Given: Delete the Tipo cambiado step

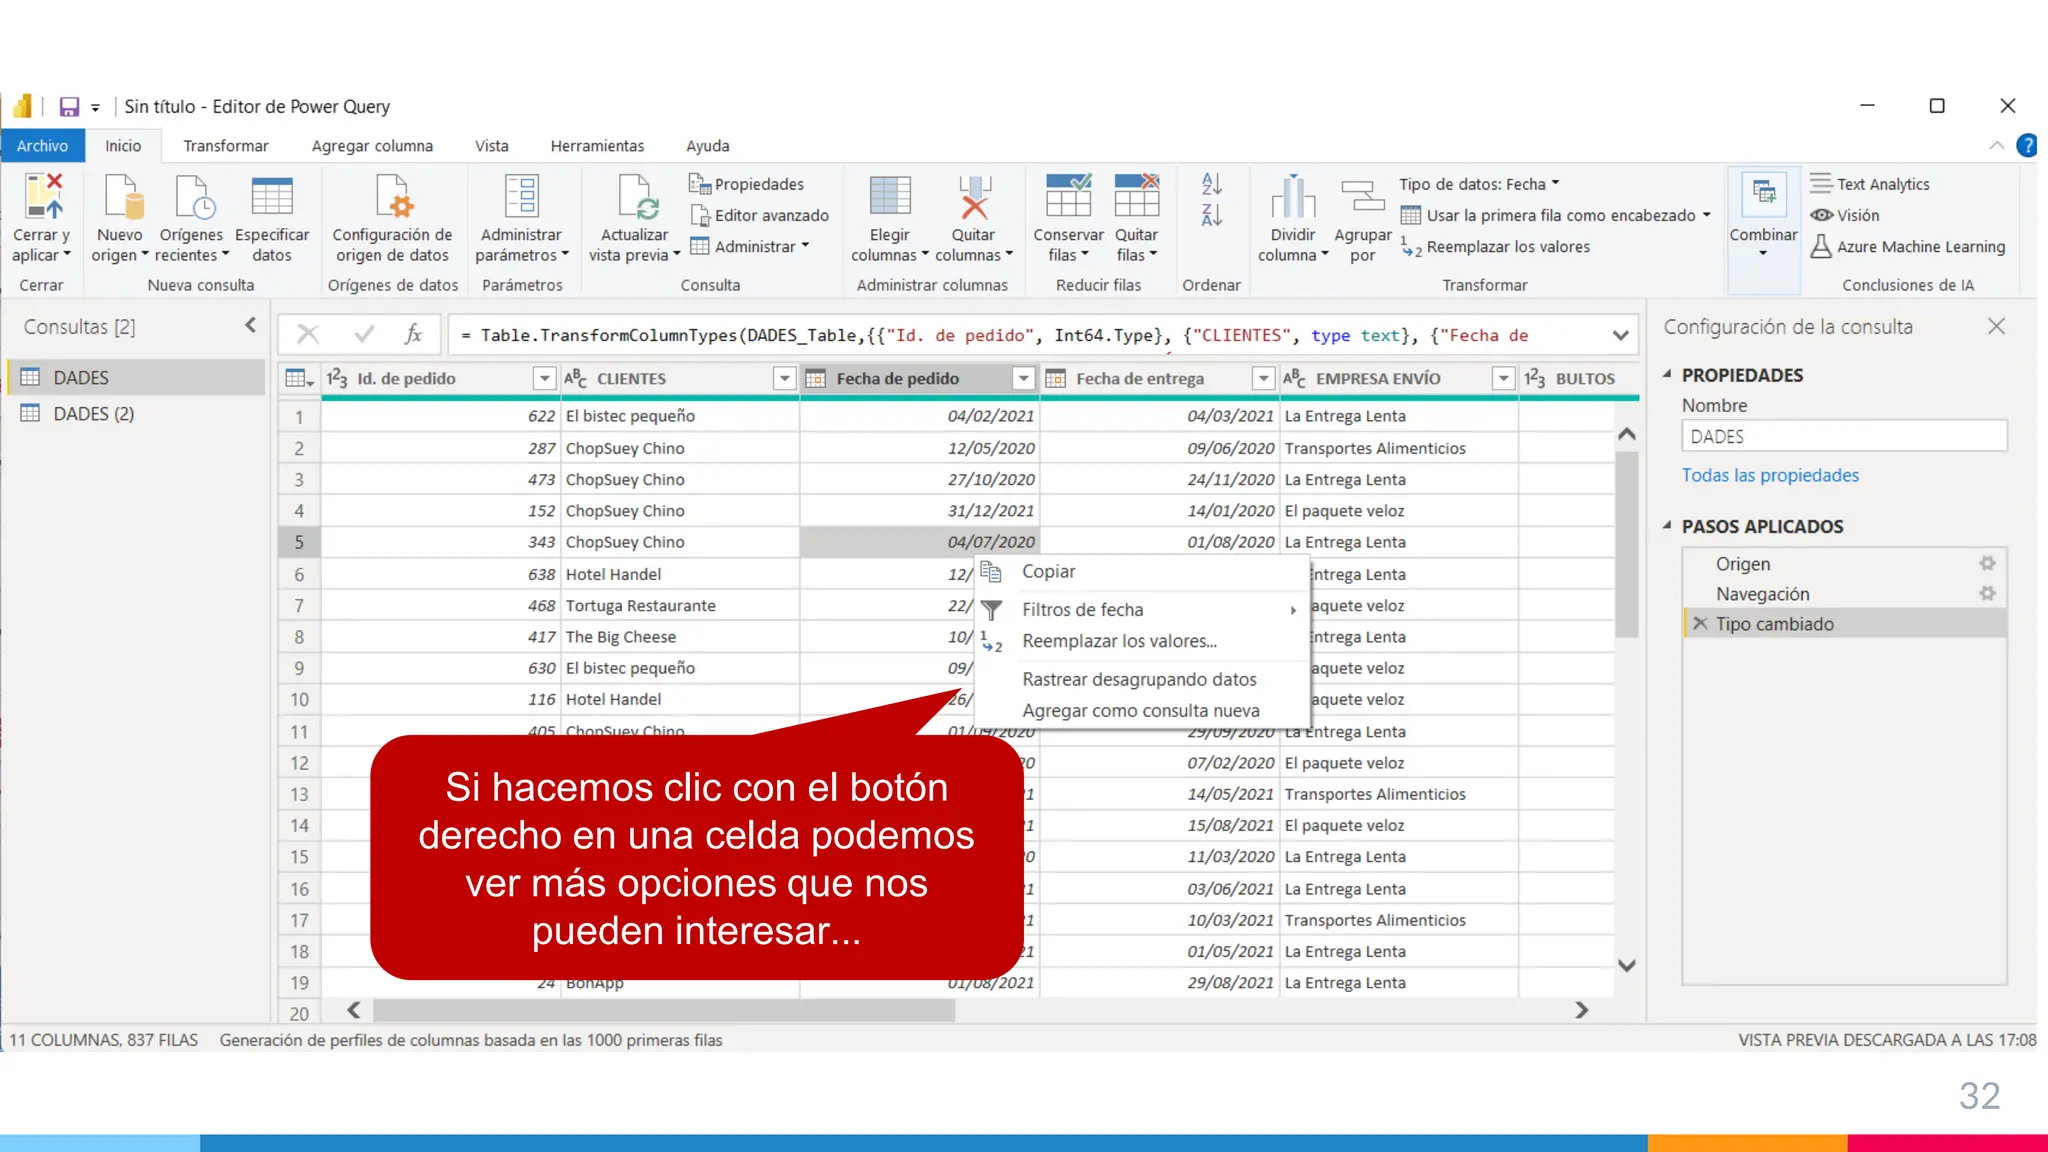Looking at the screenshot, I should 1700,623.
